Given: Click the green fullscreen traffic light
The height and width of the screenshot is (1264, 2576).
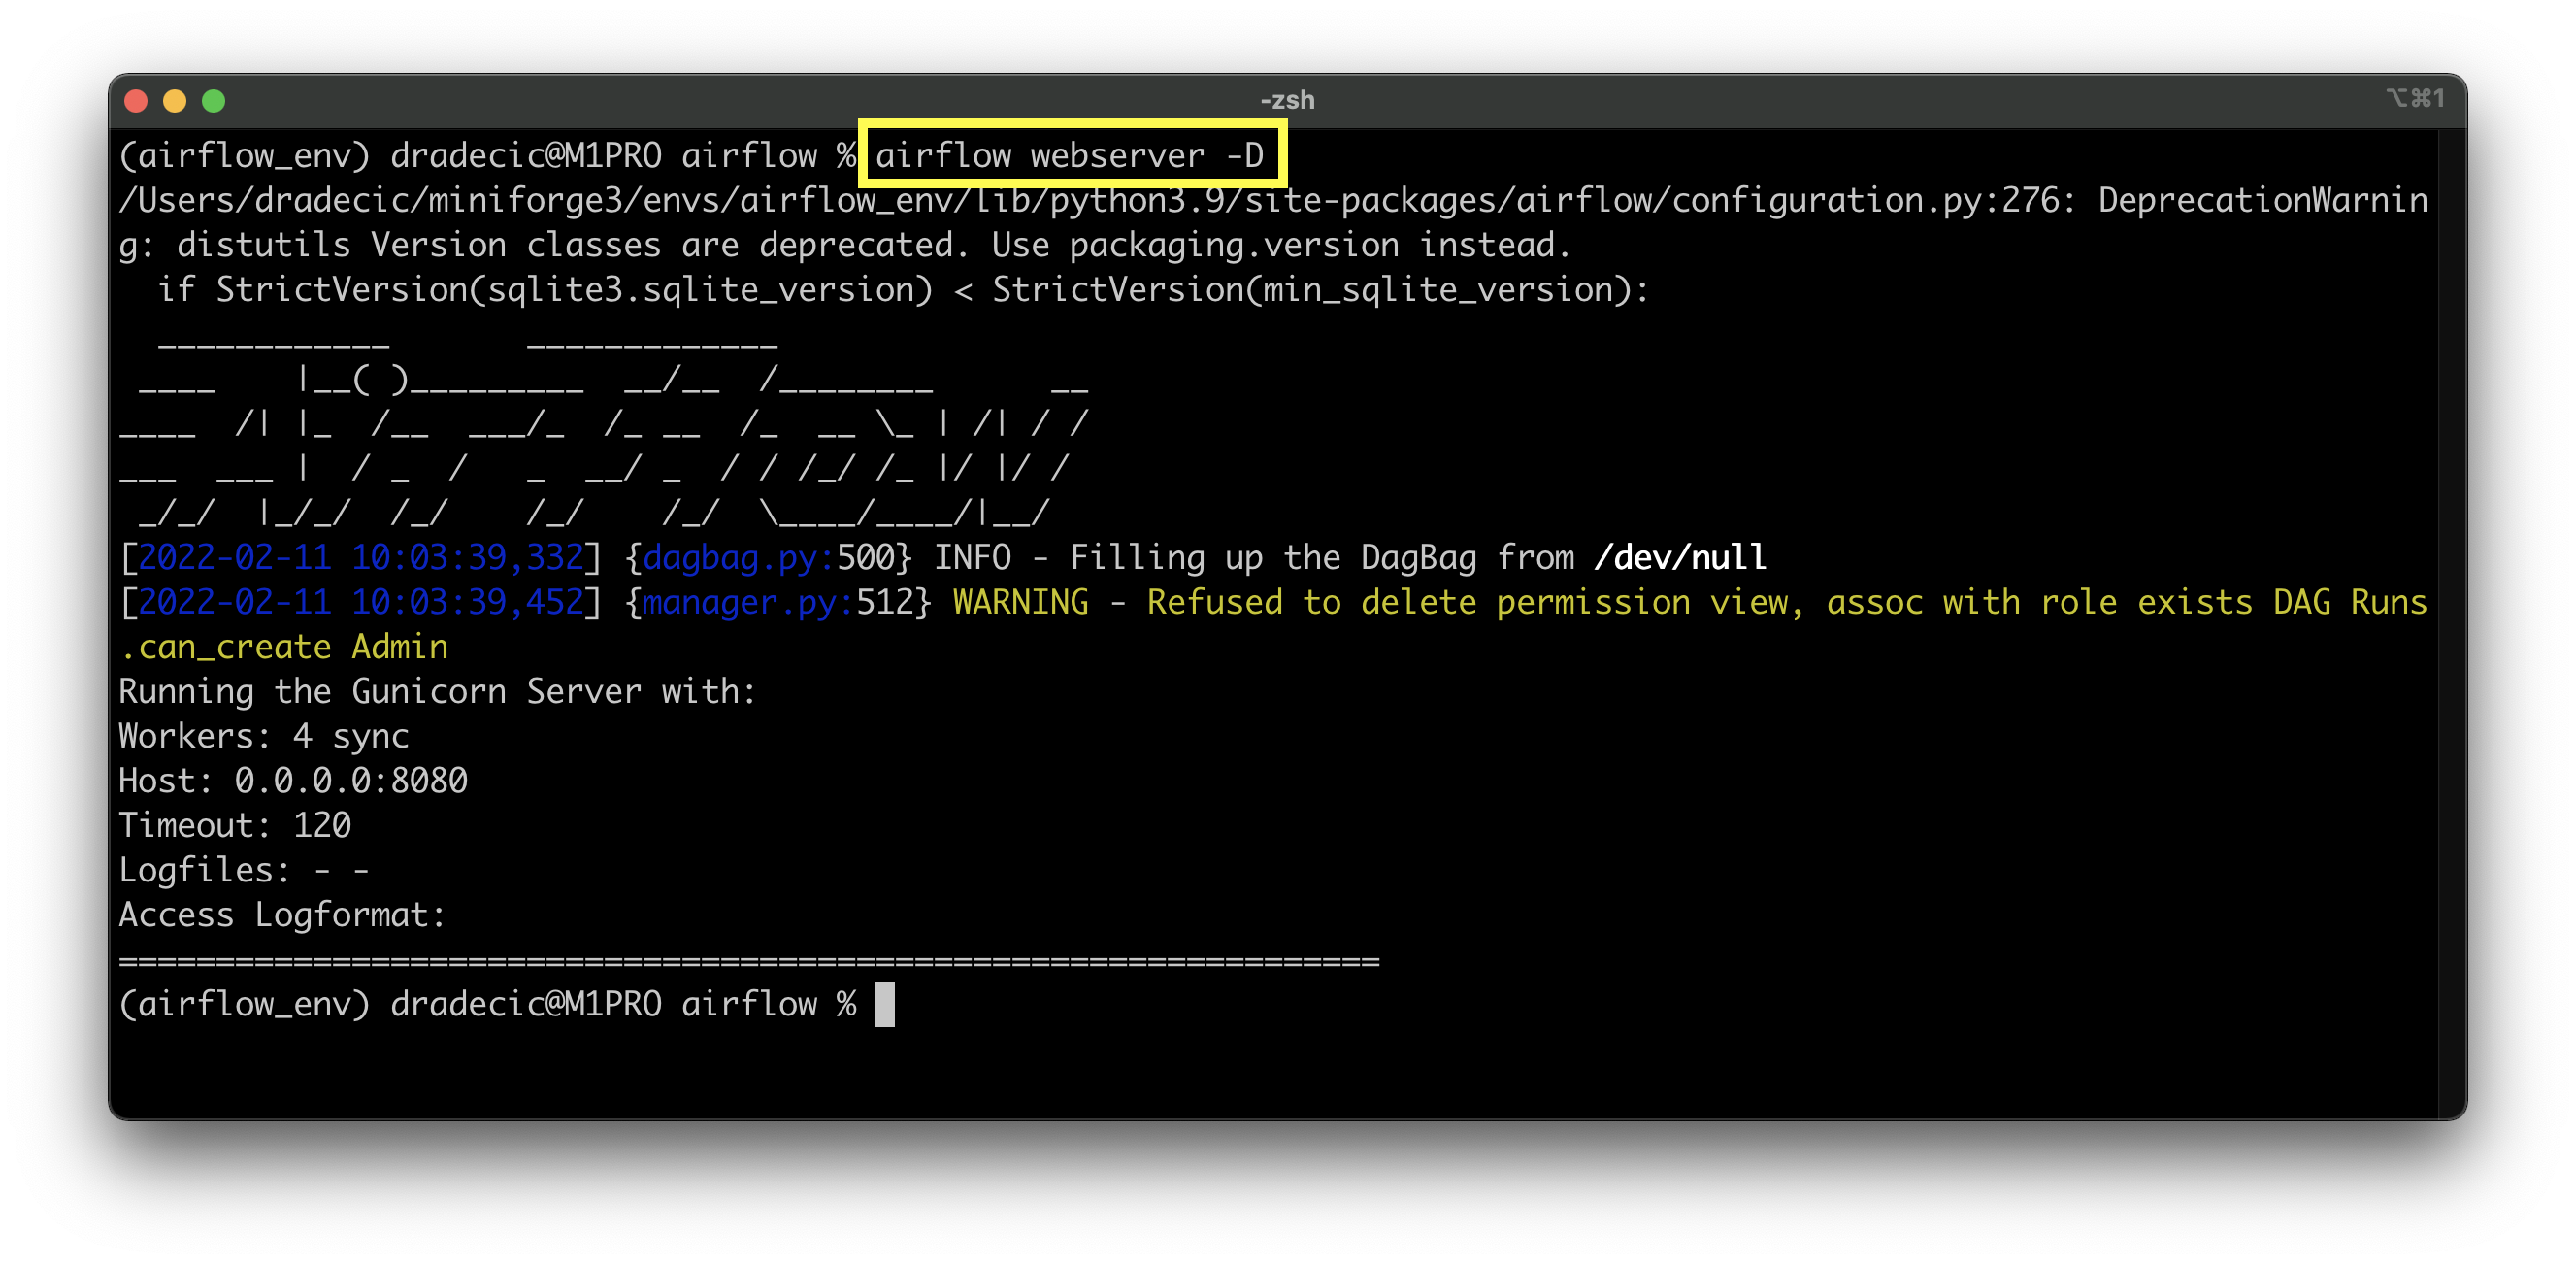Looking at the screenshot, I should coord(214,100).
